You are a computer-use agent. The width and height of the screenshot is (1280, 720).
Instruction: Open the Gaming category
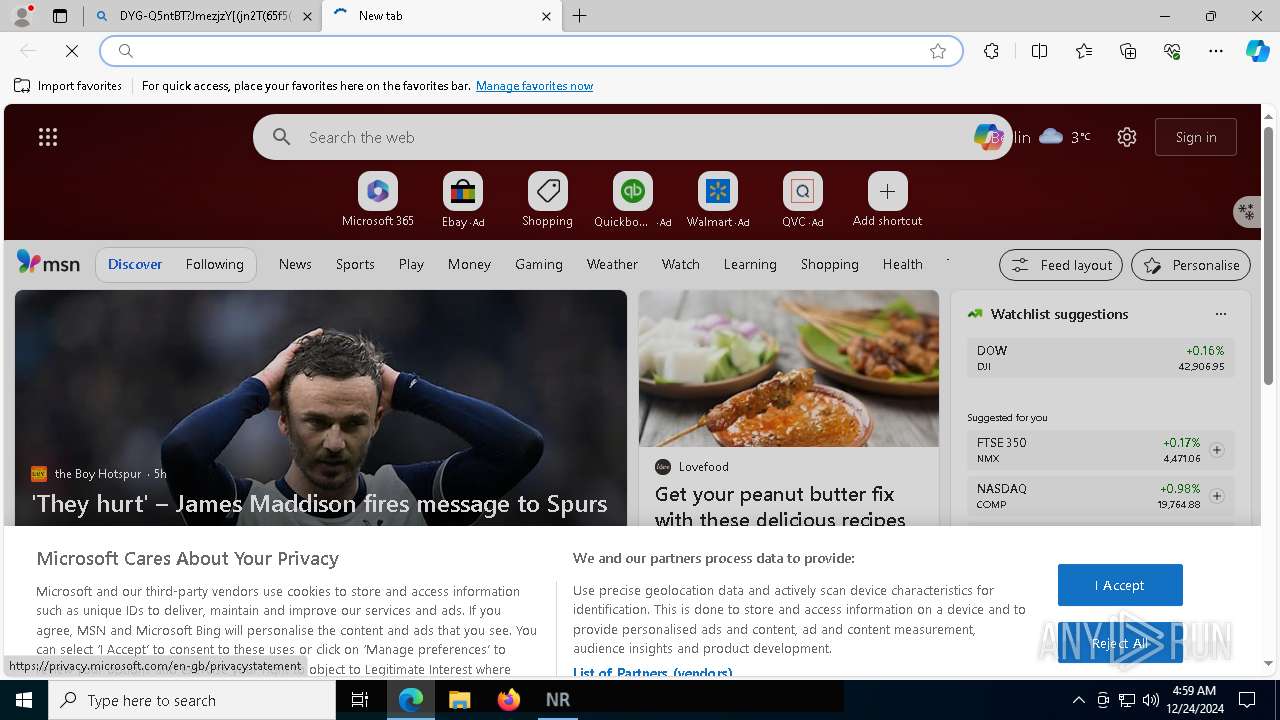(539, 264)
